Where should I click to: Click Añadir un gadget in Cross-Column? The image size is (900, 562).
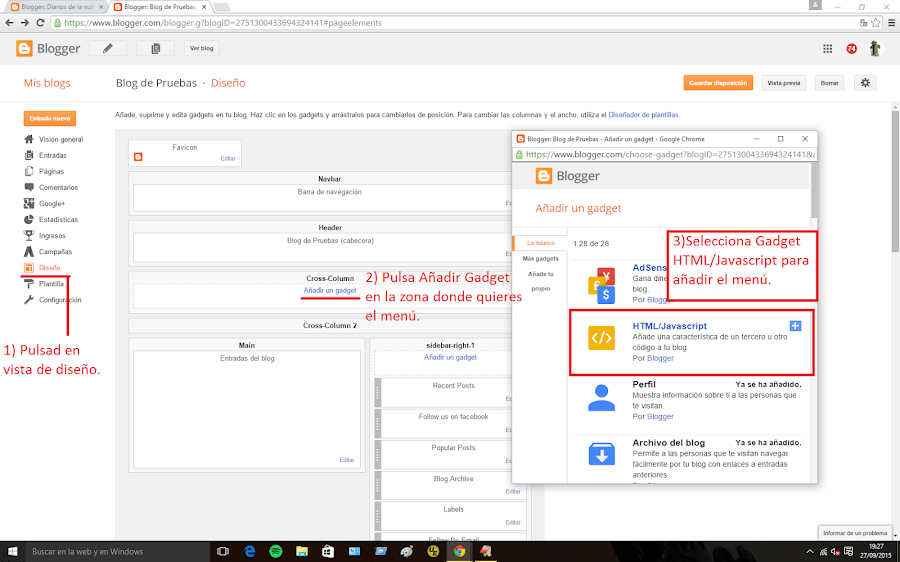[x=330, y=290]
